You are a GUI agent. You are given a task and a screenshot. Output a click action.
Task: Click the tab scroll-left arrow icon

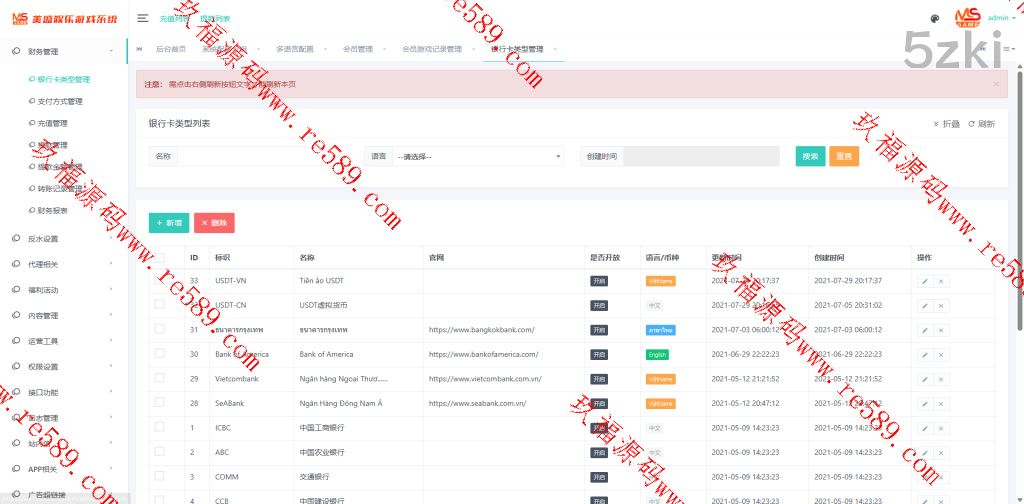pos(139,48)
